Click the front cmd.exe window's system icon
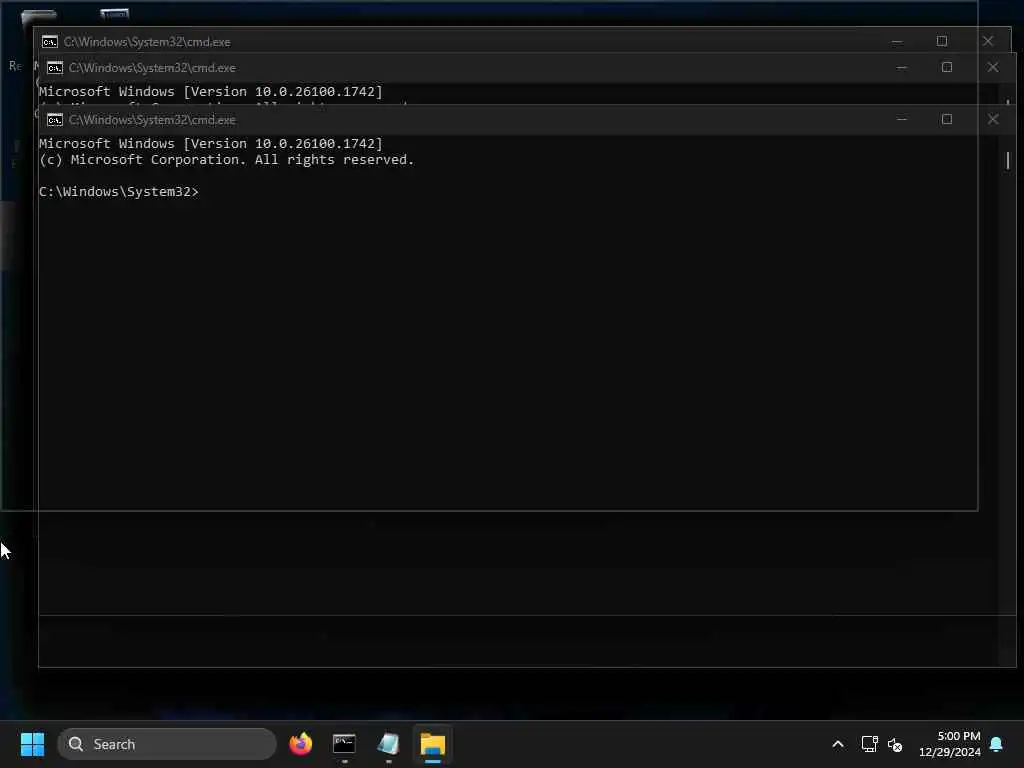 55,120
